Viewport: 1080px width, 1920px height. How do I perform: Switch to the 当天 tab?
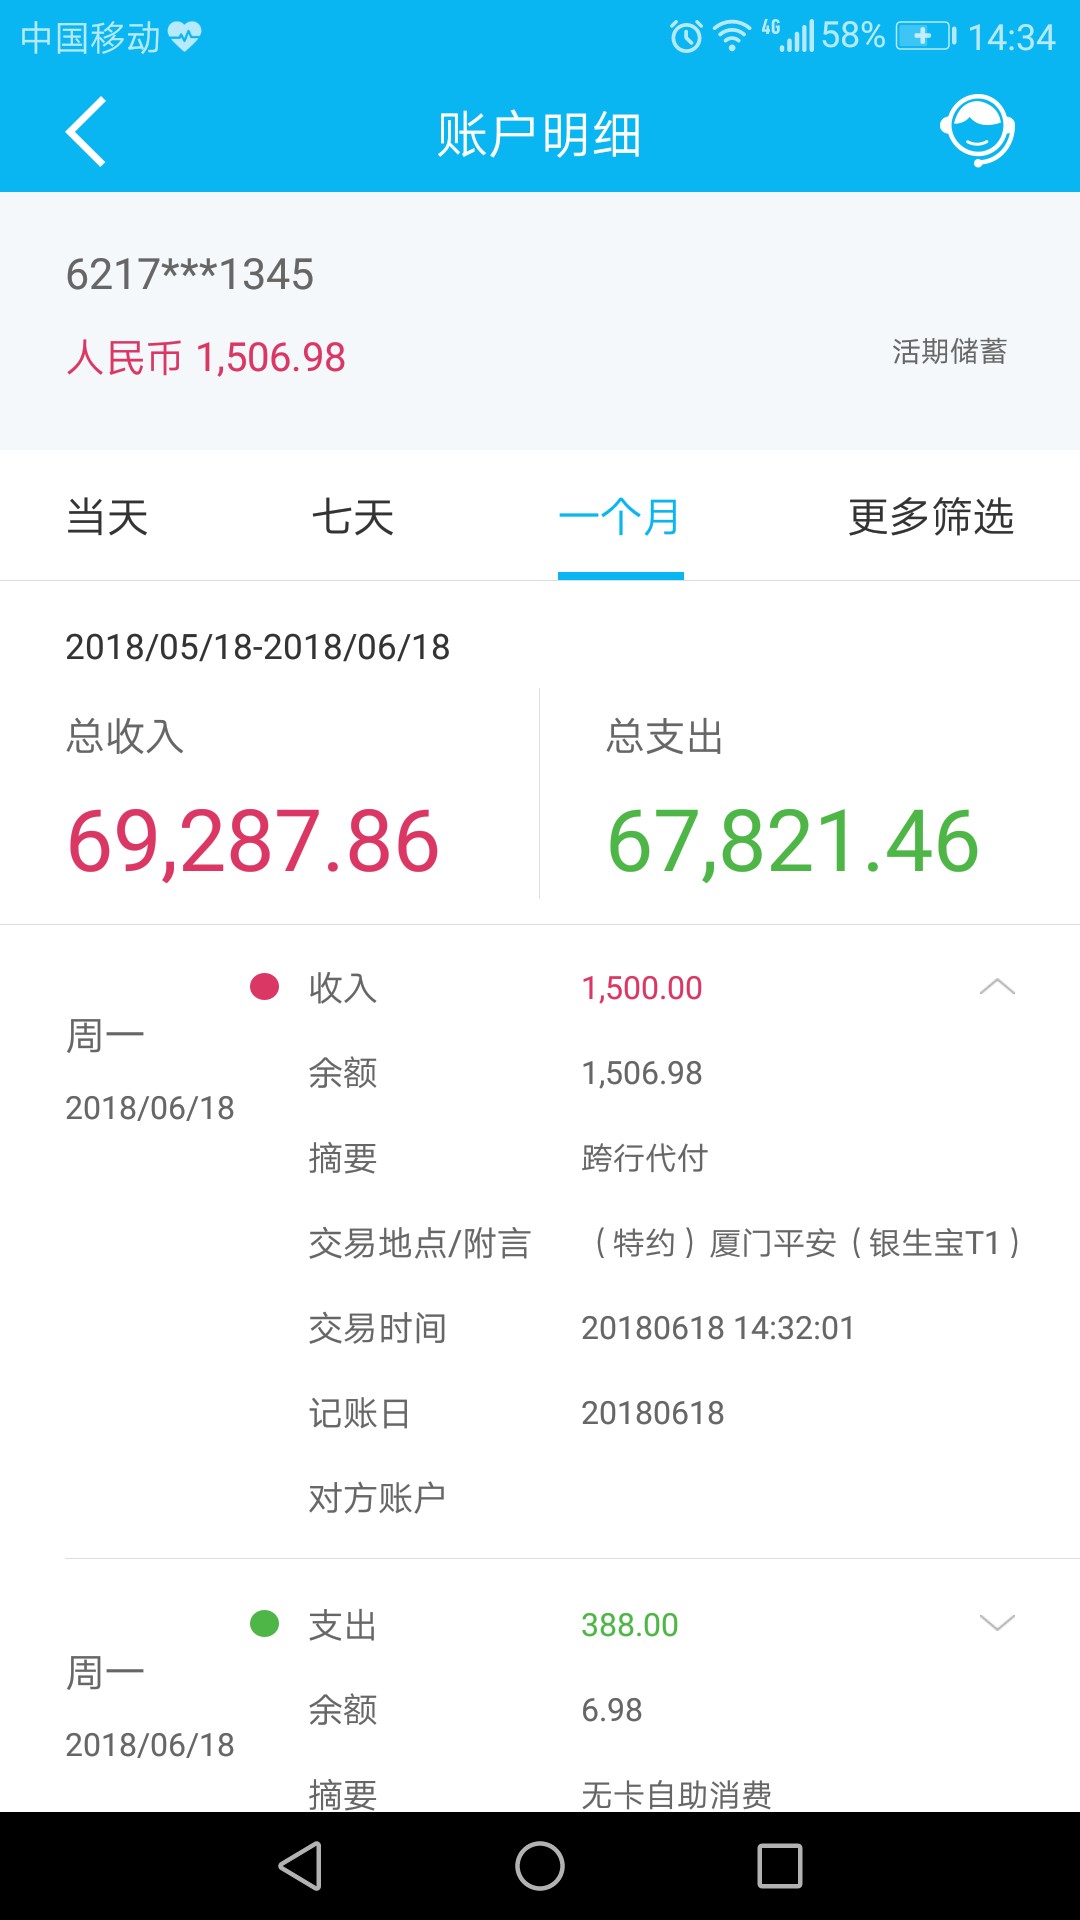tap(107, 517)
